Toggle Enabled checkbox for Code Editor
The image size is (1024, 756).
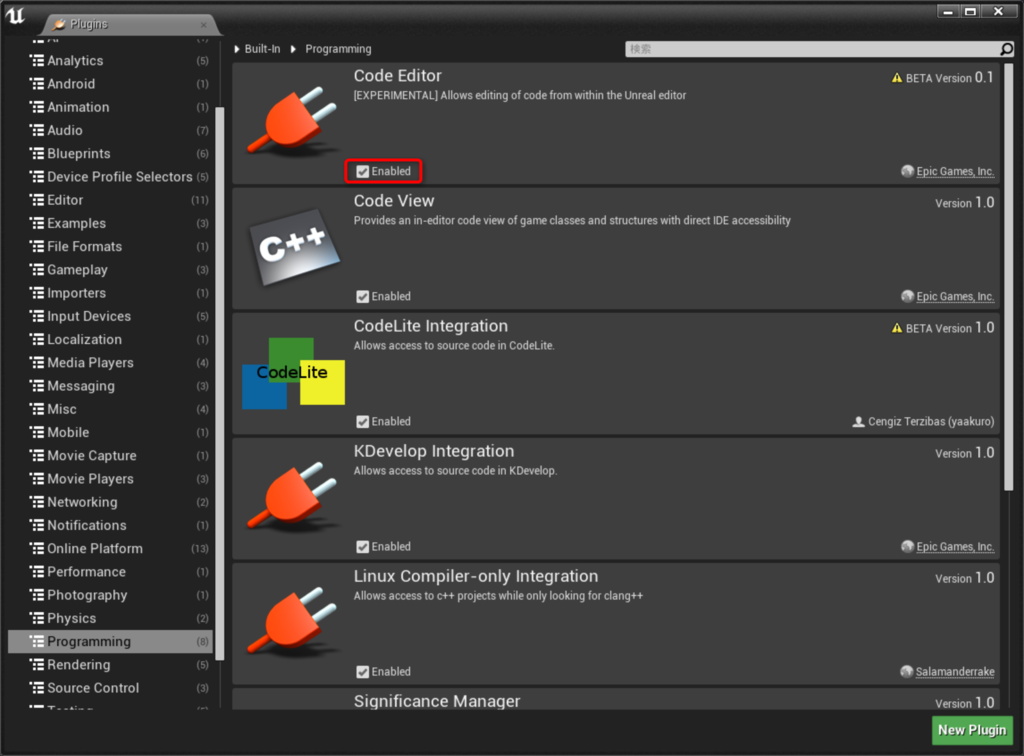coord(362,171)
